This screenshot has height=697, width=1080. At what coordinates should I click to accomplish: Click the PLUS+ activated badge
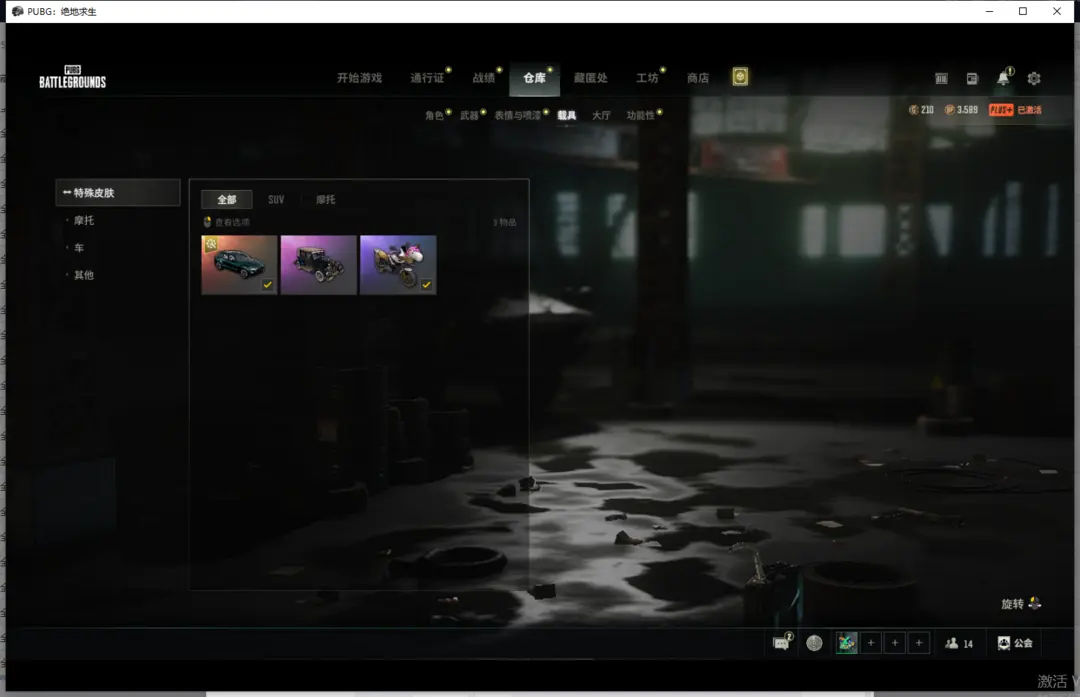tap(1015, 110)
